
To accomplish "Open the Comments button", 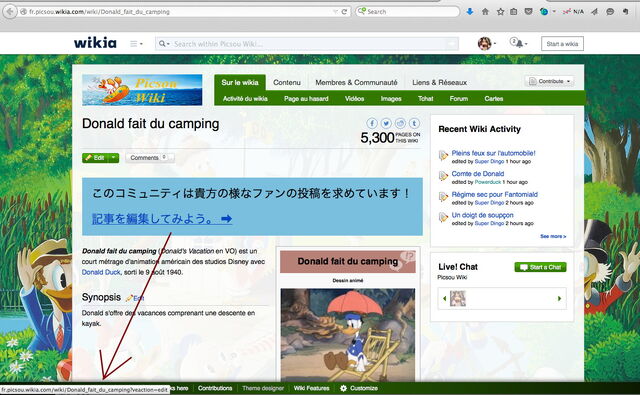I will [x=149, y=158].
